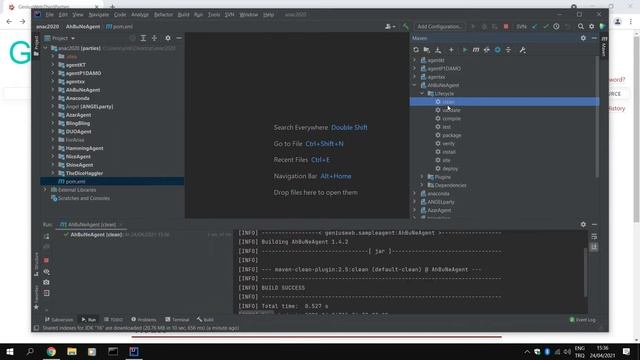Image resolution: width=640 pixels, height=360 pixels.
Task: Open Event Log button
Action: click(582, 320)
